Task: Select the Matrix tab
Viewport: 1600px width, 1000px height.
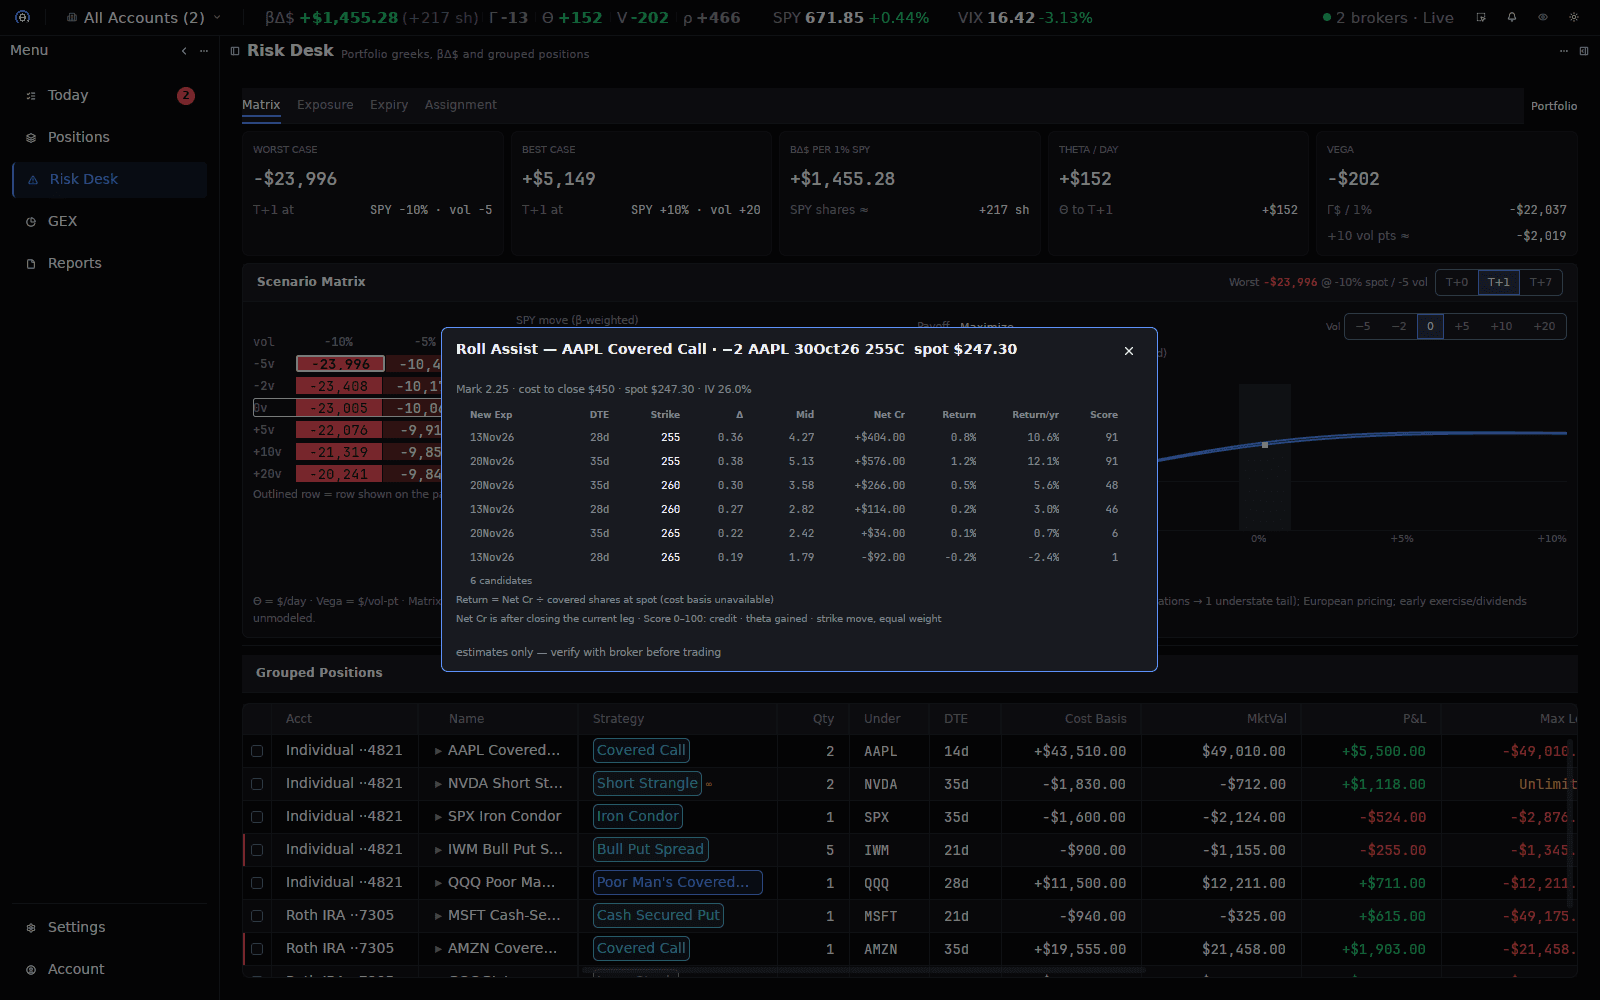Action: click(x=261, y=105)
